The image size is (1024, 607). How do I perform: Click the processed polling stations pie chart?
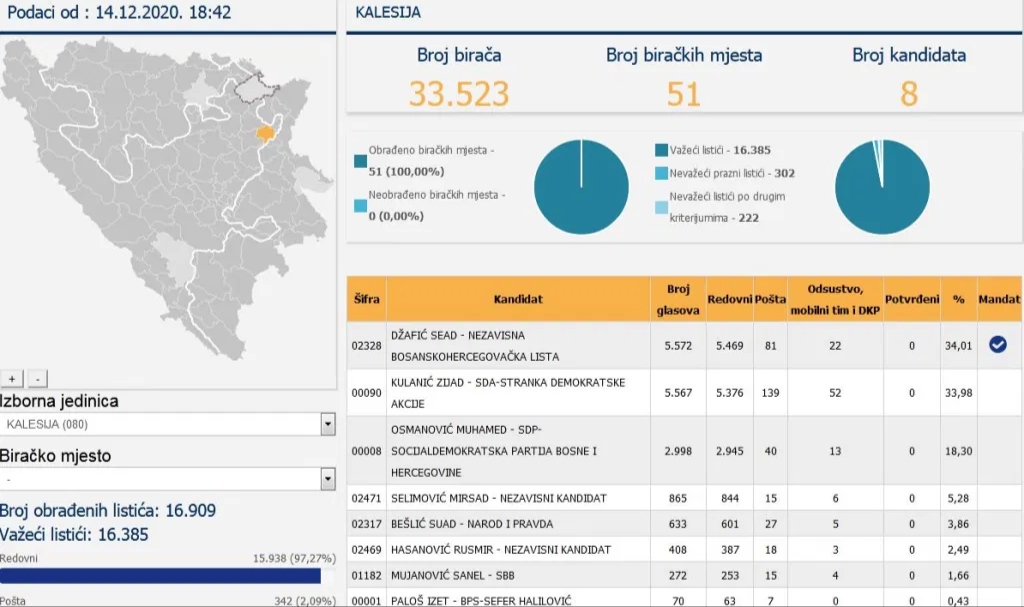pyautogui.click(x=581, y=187)
